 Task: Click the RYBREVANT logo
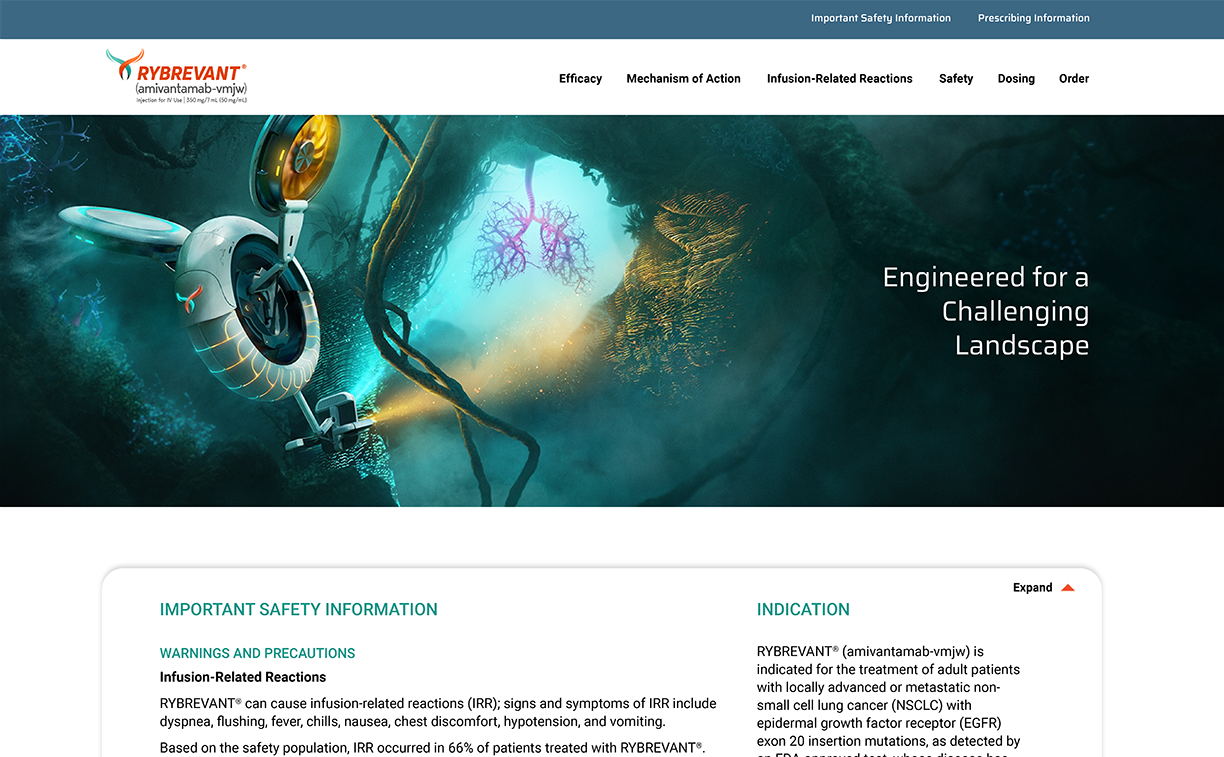(x=177, y=77)
